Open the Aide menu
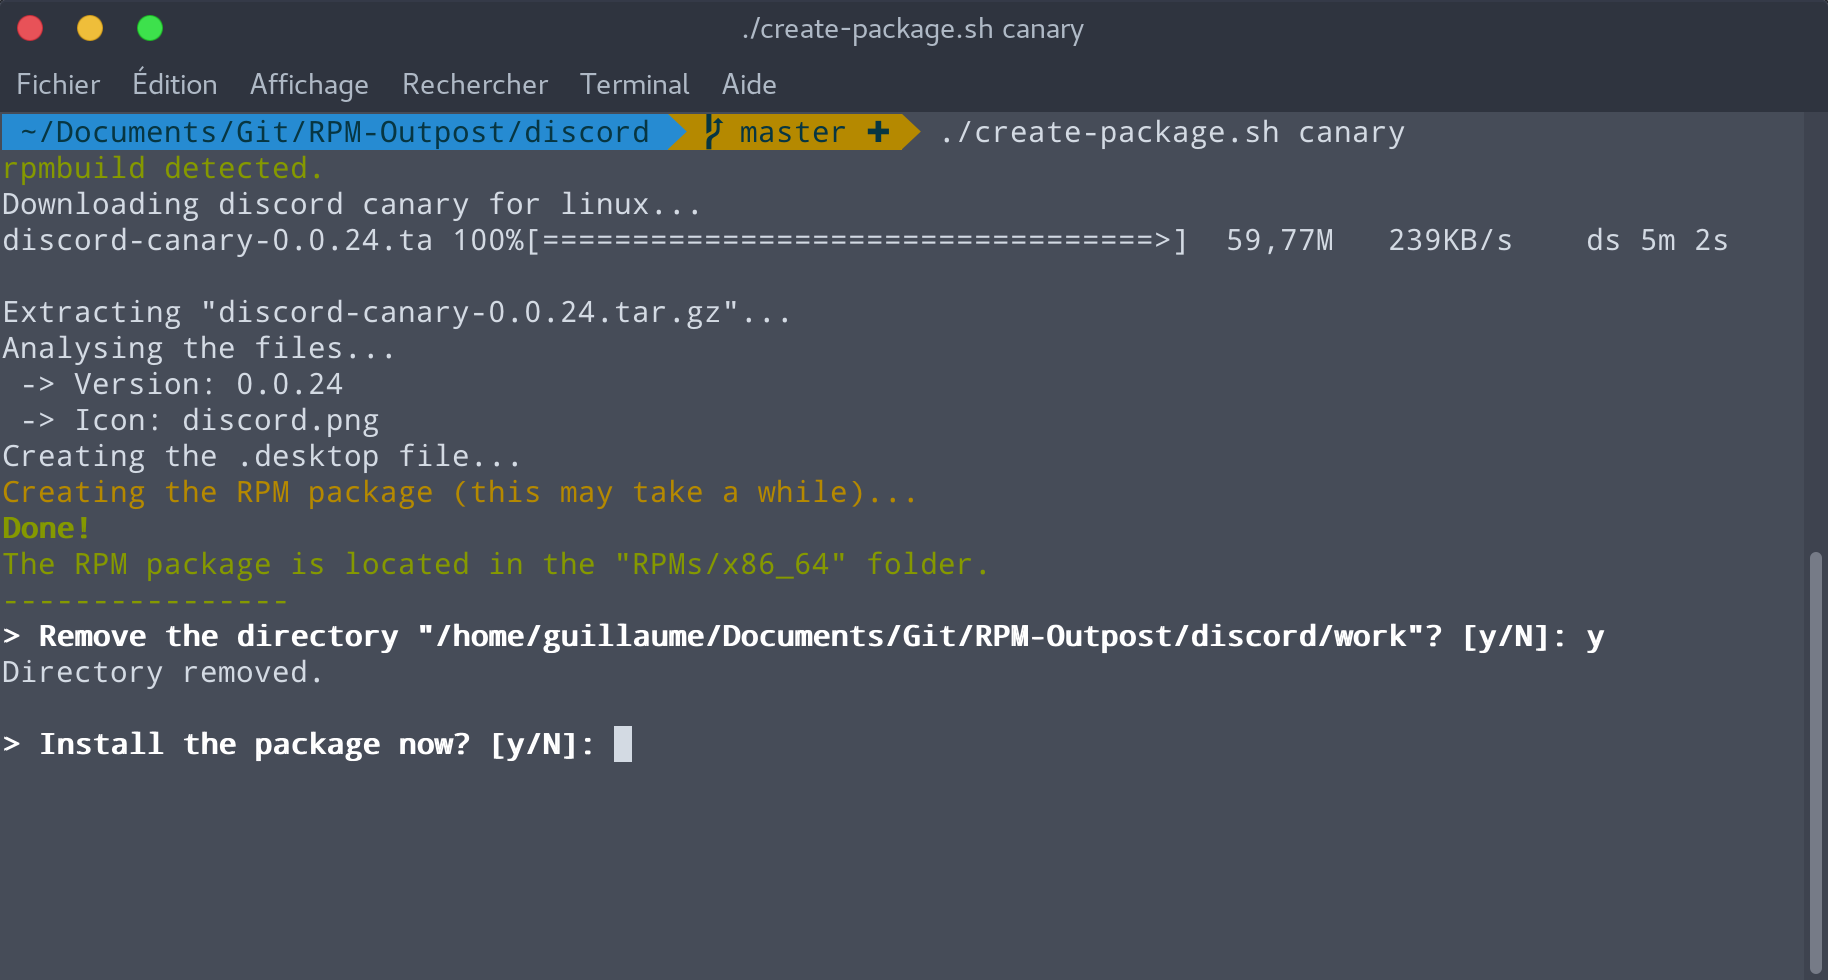 coord(749,85)
